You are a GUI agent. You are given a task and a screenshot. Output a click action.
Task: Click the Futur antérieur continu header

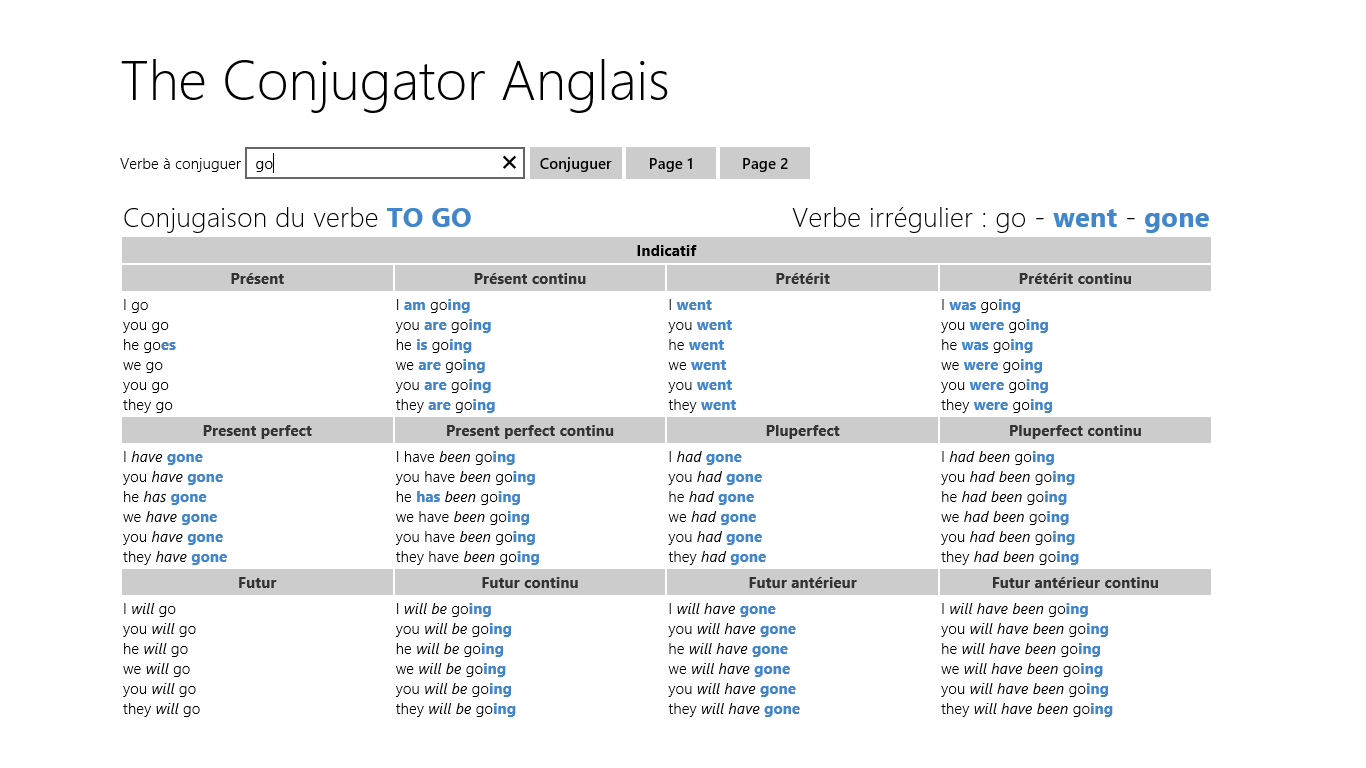[1075, 583]
